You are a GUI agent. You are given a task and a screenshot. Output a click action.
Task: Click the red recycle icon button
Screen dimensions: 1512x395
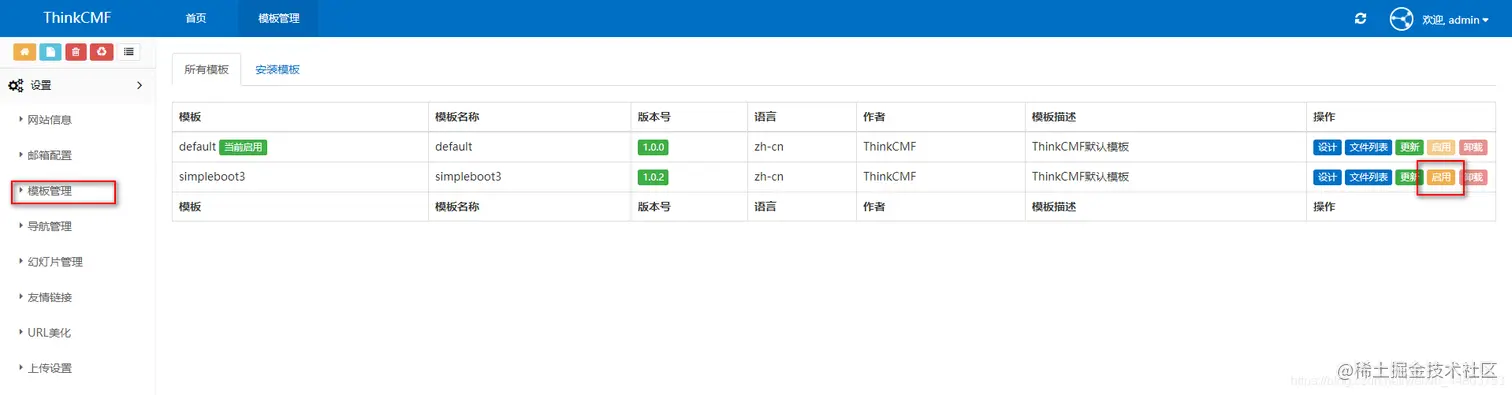102,52
